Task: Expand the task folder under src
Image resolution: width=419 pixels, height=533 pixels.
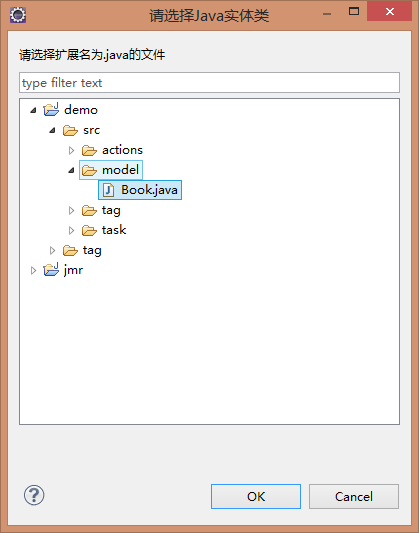Action: (71, 230)
